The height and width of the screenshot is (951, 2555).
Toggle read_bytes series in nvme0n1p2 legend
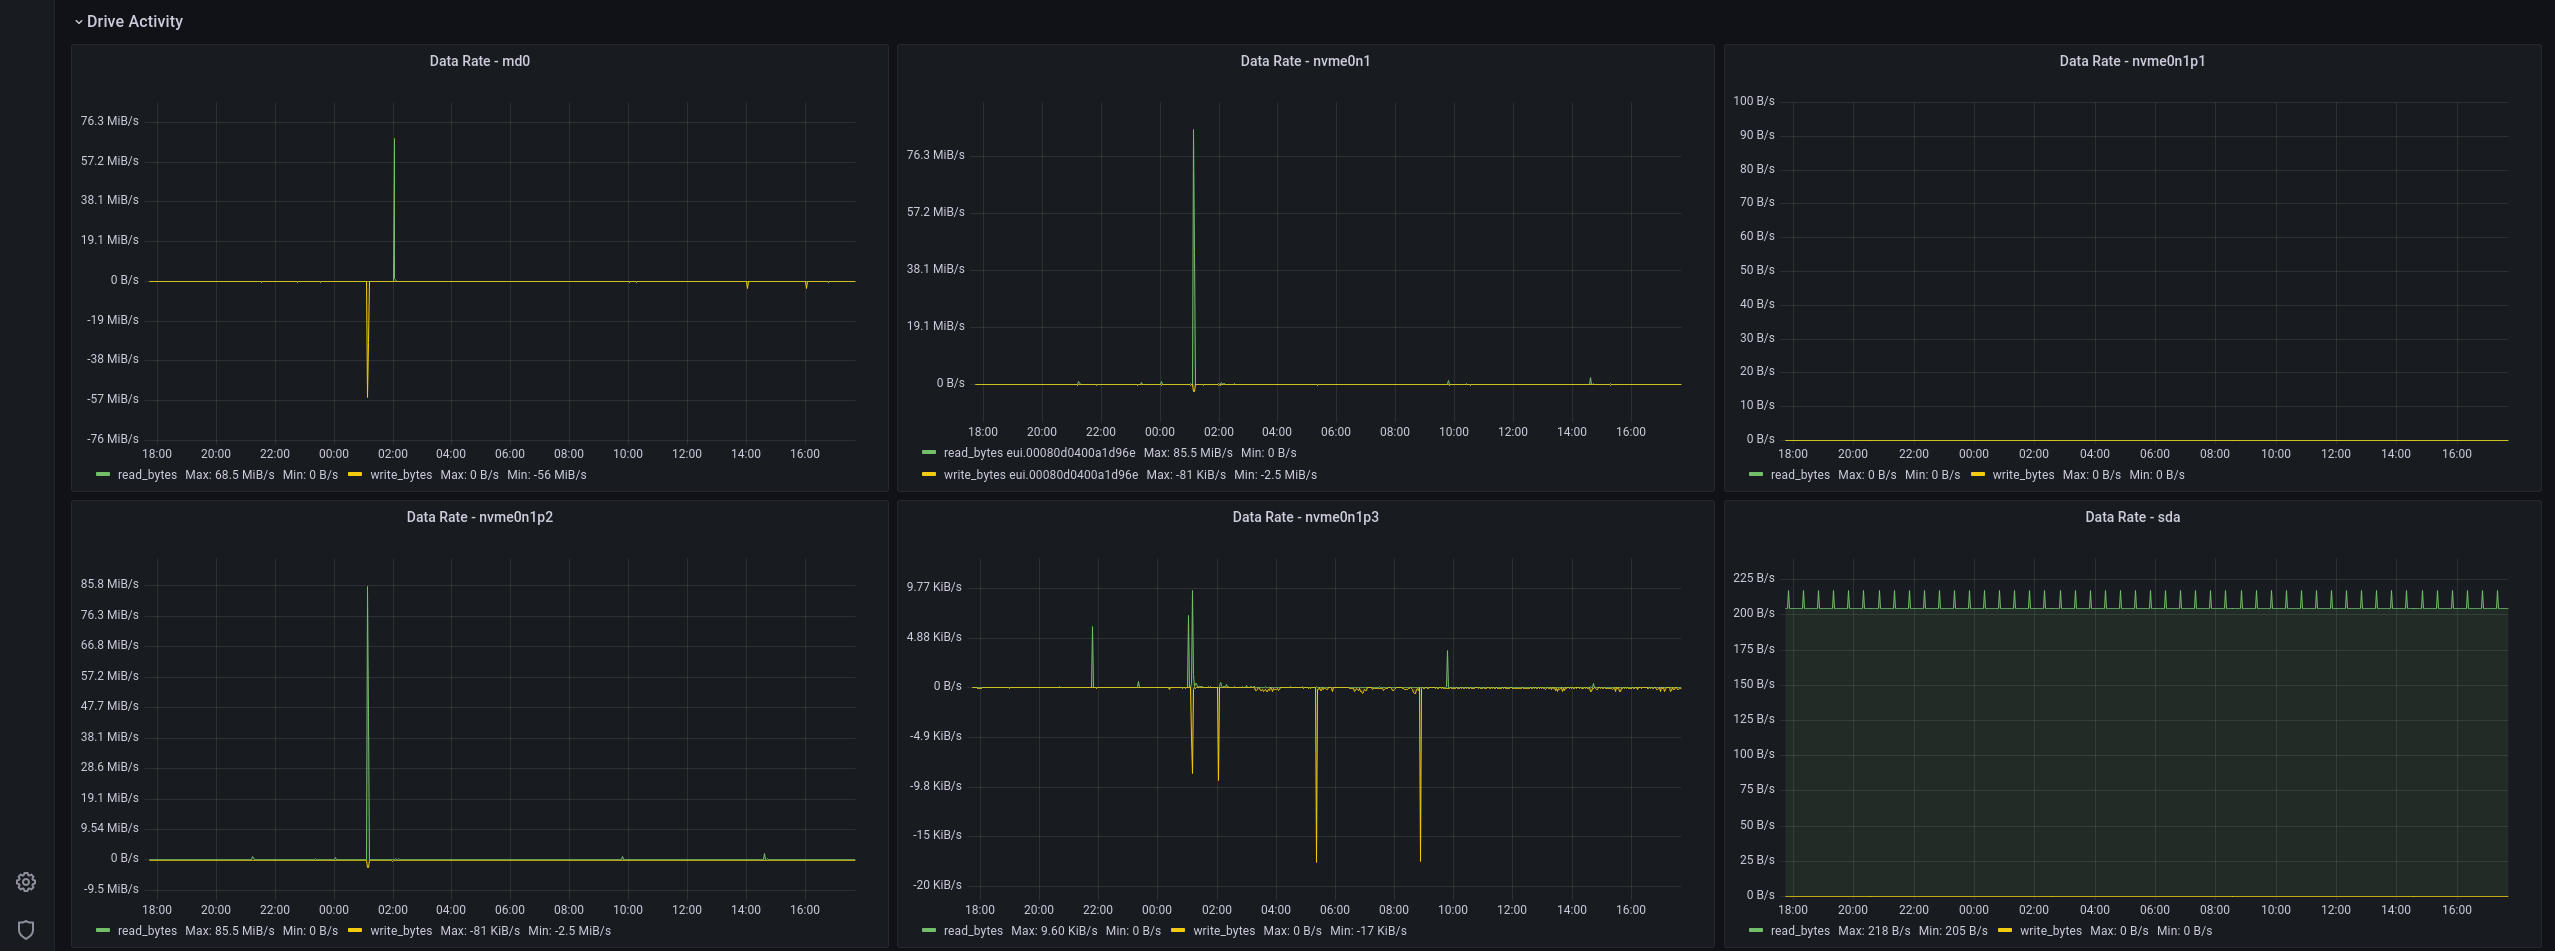[x=147, y=931]
